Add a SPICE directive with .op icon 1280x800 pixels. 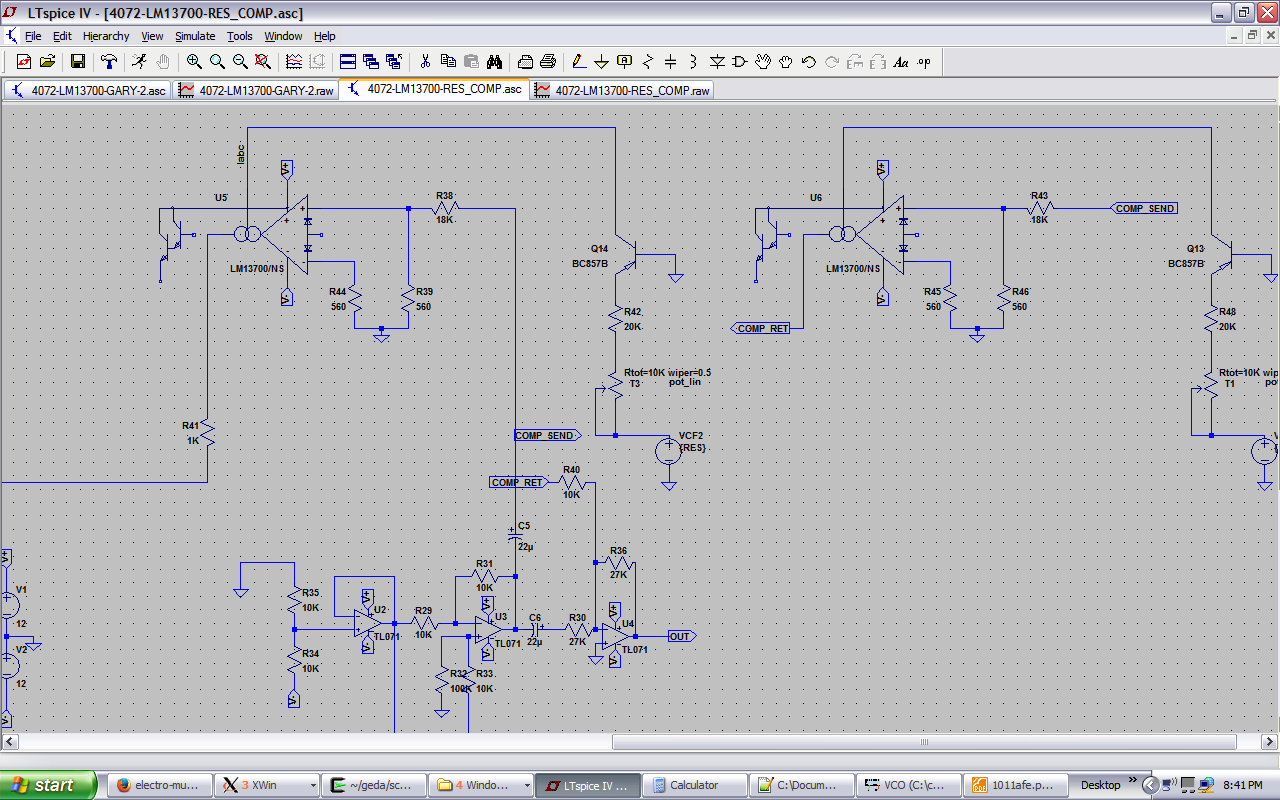pyautogui.click(x=923, y=61)
